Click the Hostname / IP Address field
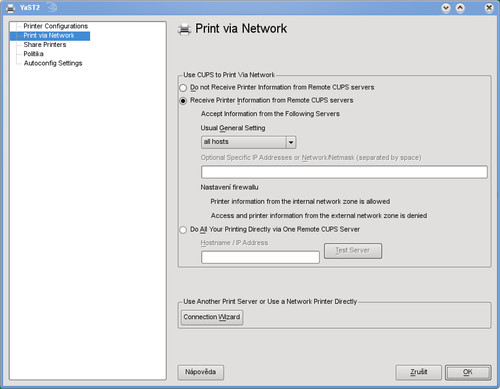This screenshot has width=500, height=389. pos(260,257)
